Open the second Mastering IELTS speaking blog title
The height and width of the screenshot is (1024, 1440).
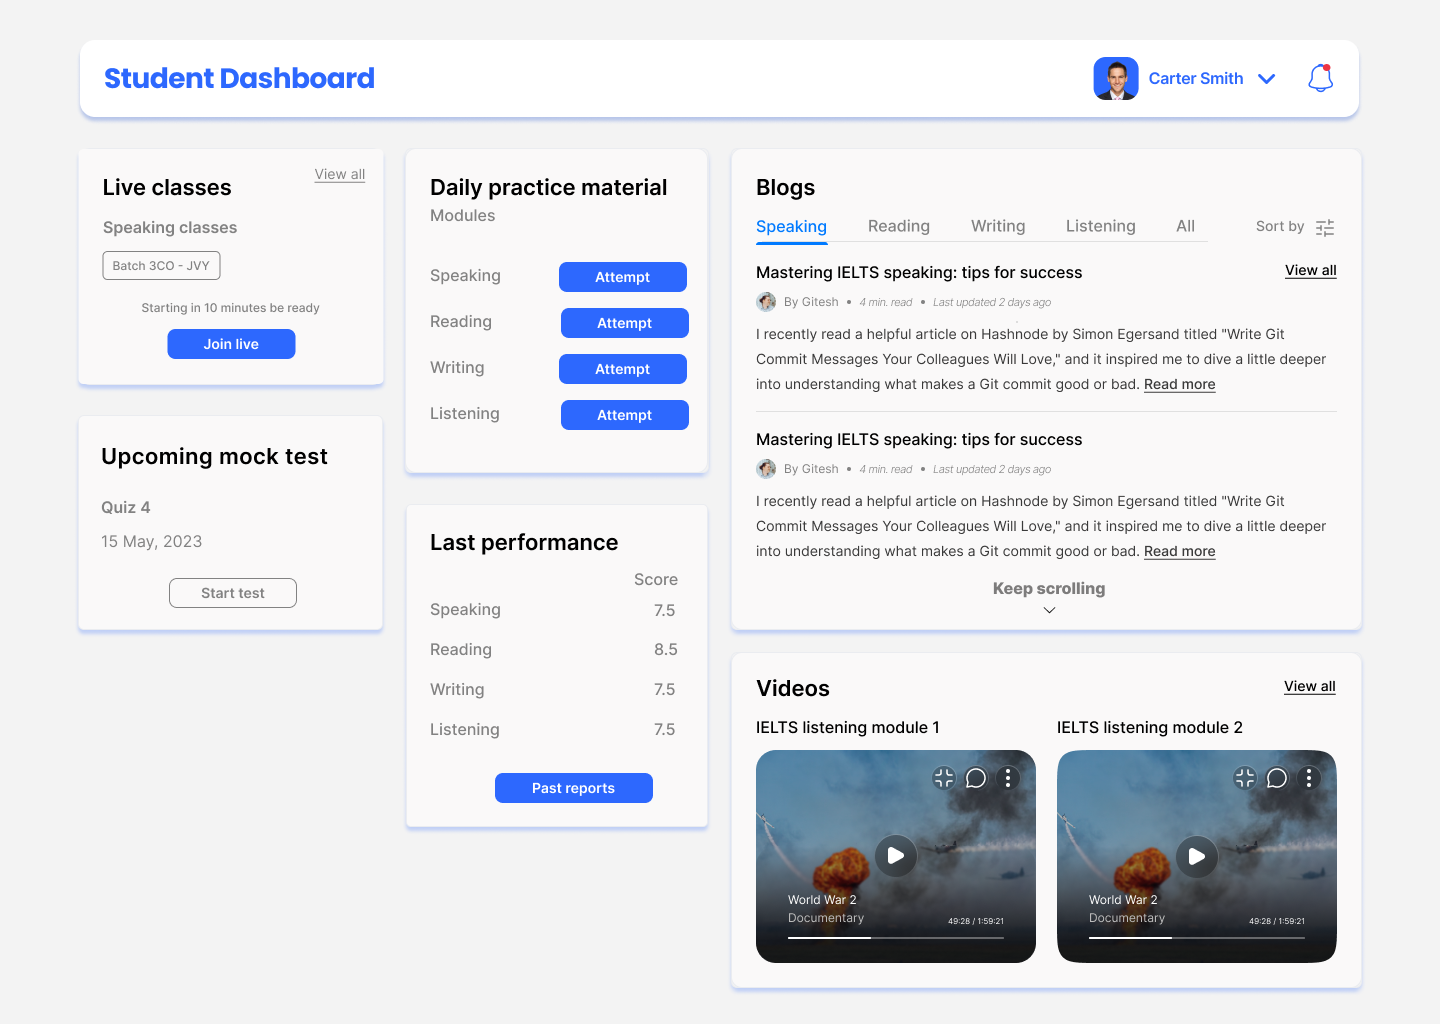(919, 439)
